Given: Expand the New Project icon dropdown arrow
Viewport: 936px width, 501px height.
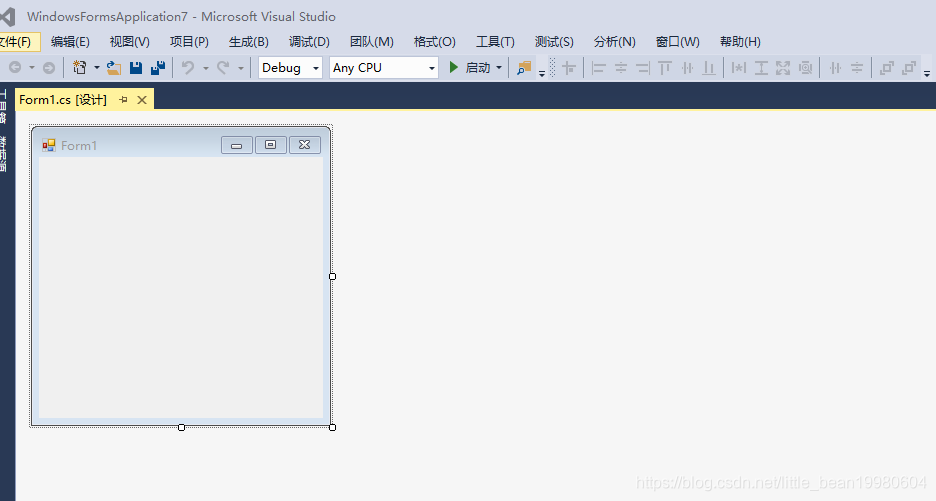Looking at the screenshot, I should pyautogui.click(x=97, y=67).
